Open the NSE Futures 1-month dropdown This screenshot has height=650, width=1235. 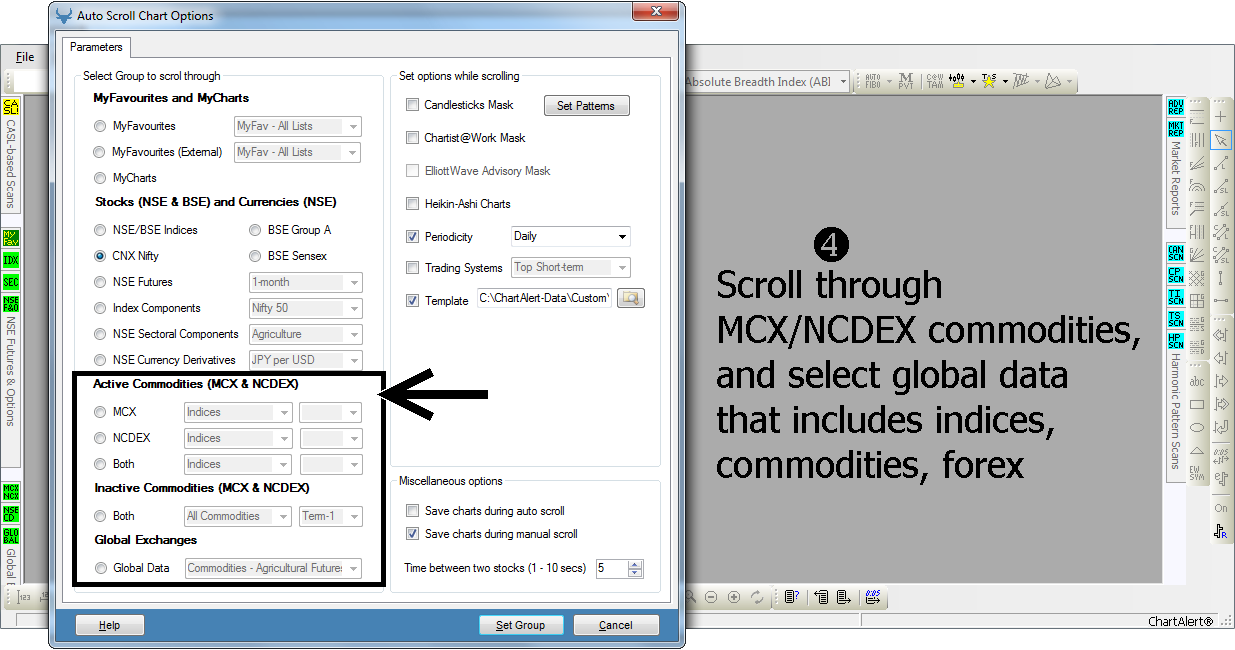click(x=305, y=282)
